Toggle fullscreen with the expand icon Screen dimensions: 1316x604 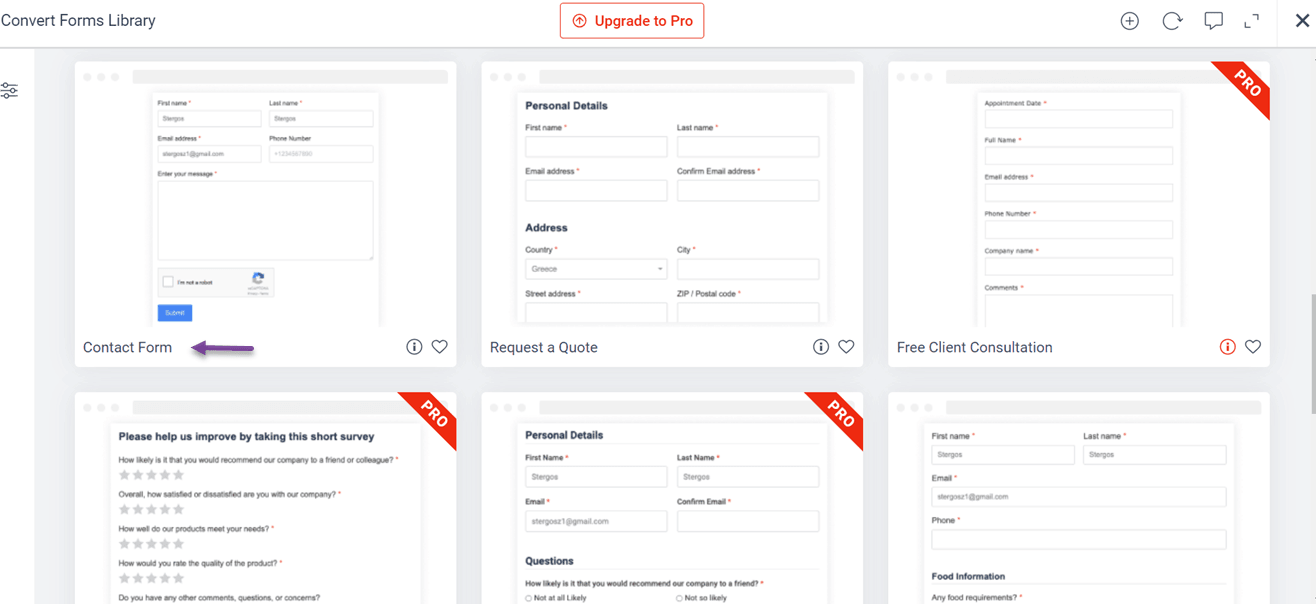click(x=1252, y=21)
